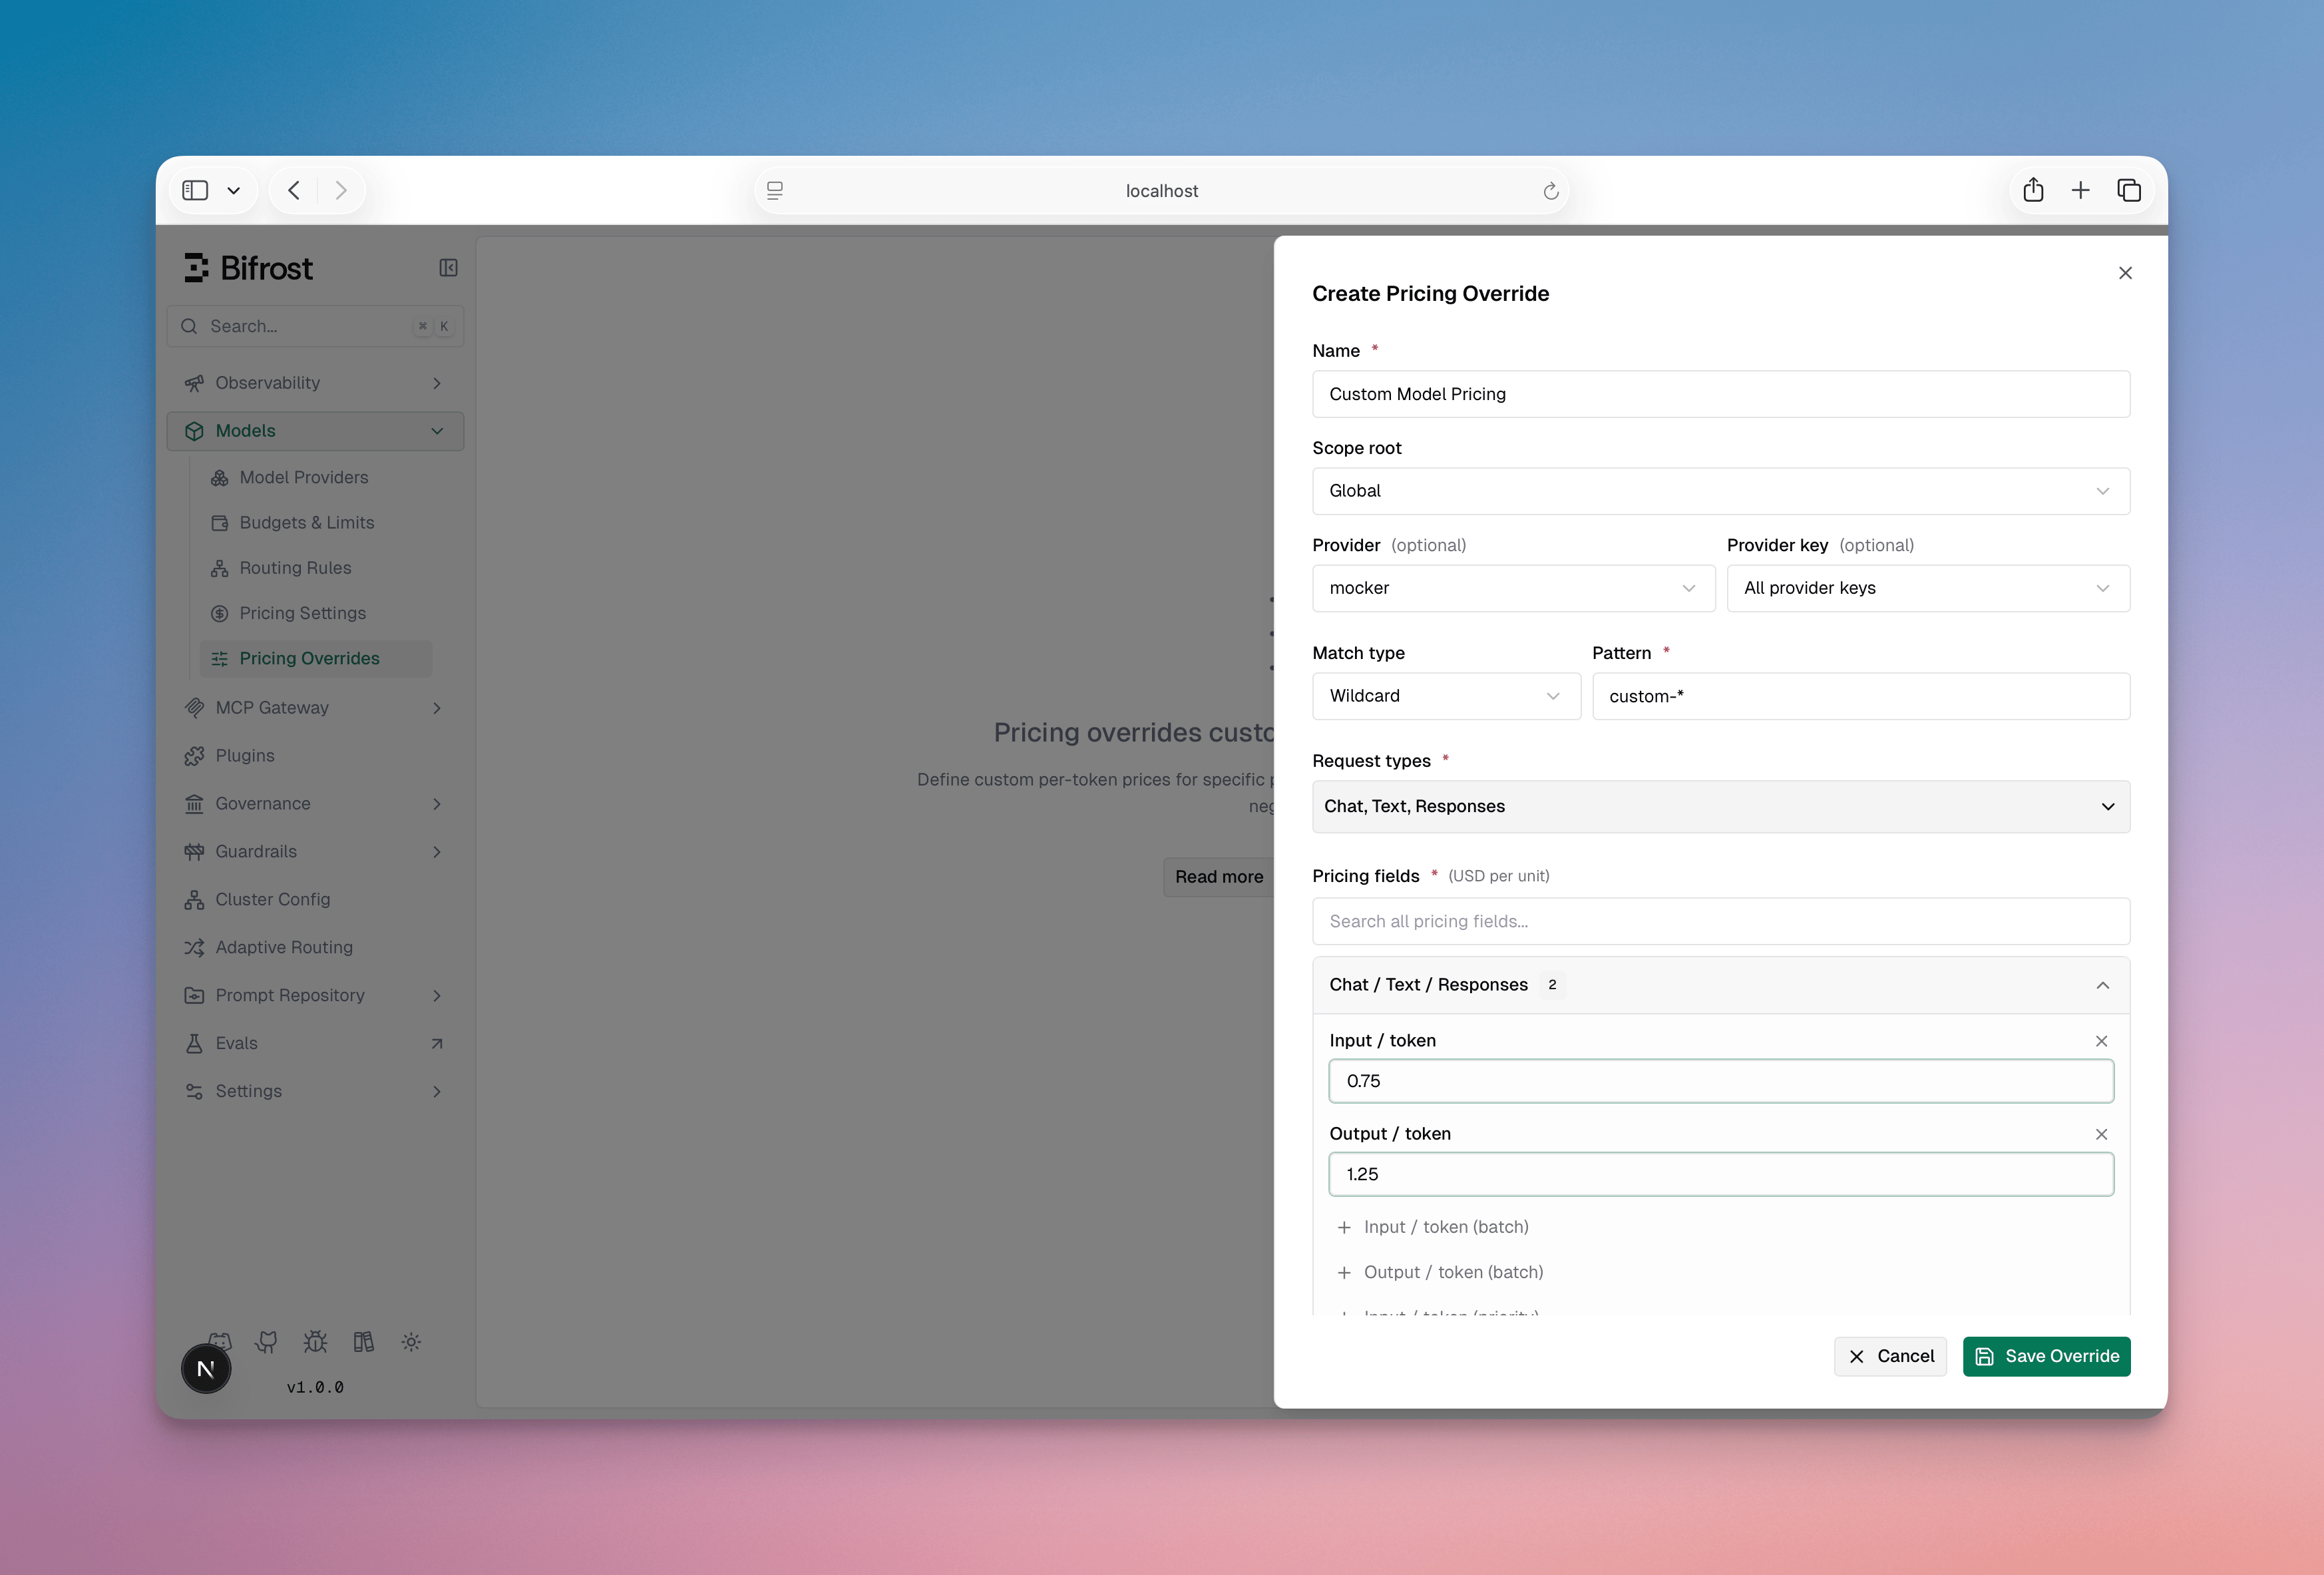
Task: Remove the Input / token pricing field
Action: 2101,1041
